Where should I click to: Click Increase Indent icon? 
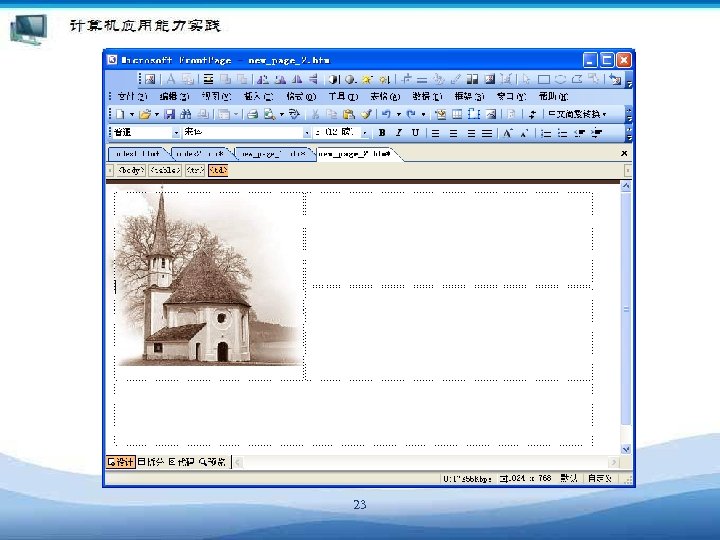click(x=596, y=133)
